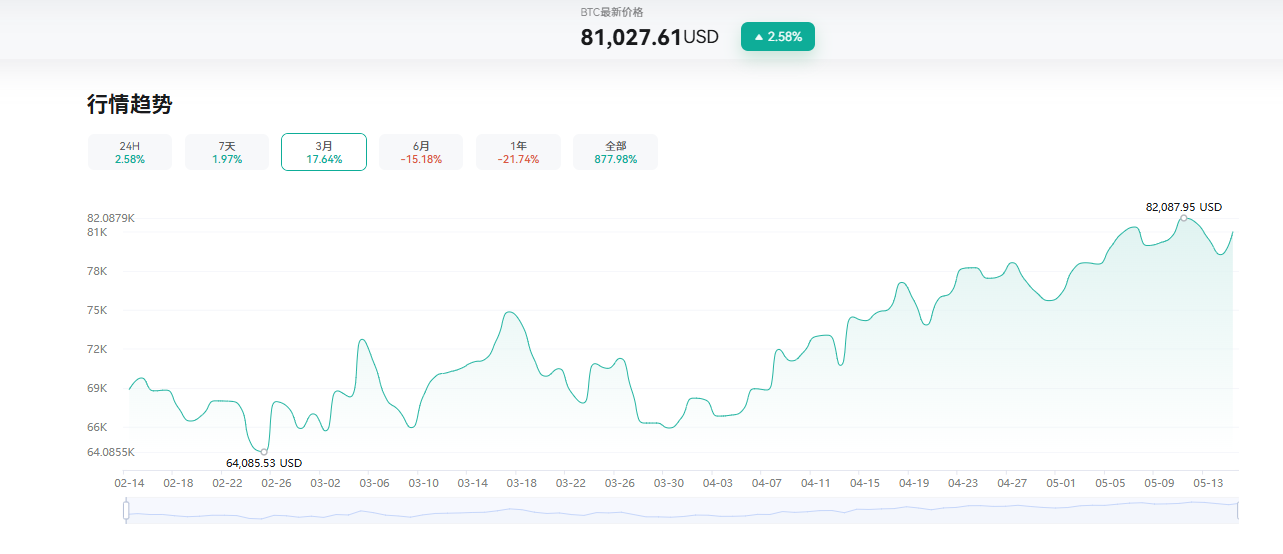The width and height of the screenshot is (1283, 554).
Task: Click the 02-22 date label
Action: click(x=227, y=483)
